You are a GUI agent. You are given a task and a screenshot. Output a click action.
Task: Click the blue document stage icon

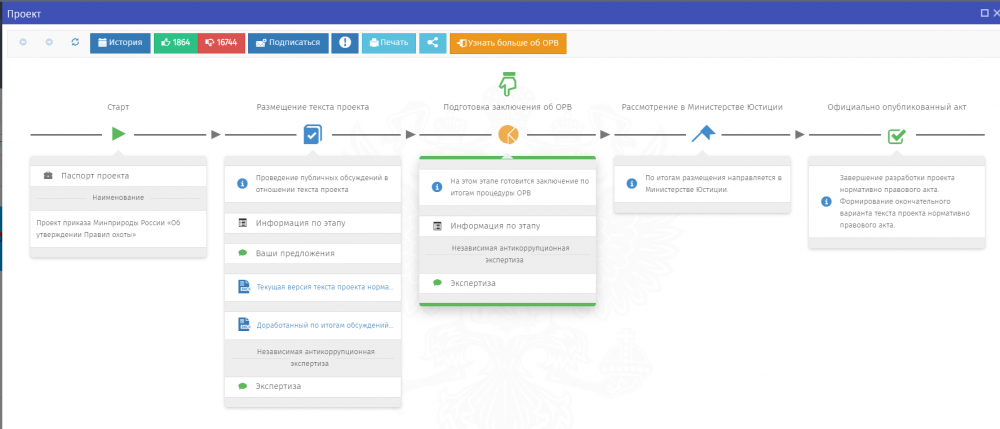312,133
